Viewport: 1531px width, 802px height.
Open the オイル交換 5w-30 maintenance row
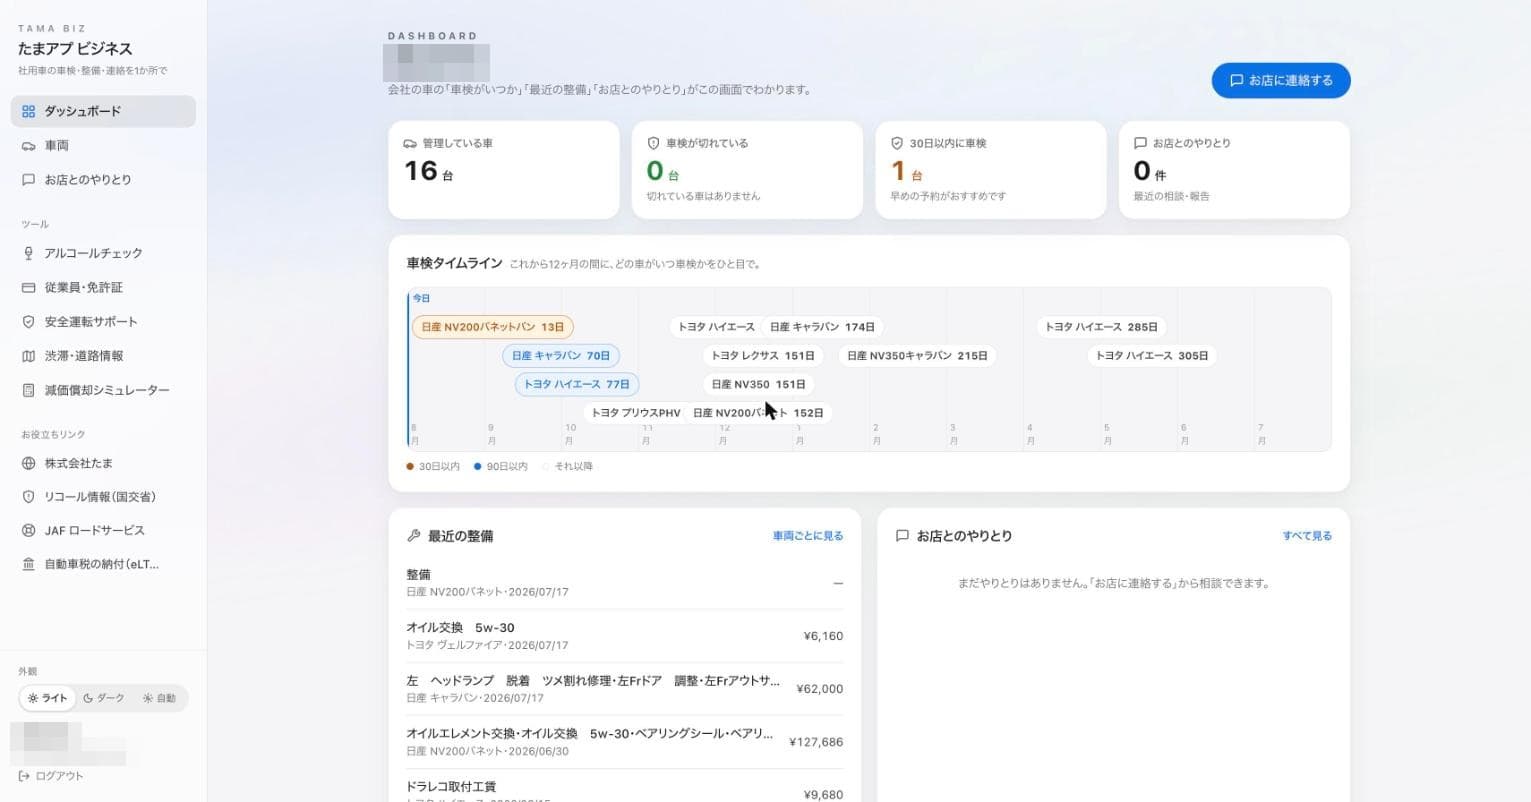pyautogui.click(x=625, y=636)
